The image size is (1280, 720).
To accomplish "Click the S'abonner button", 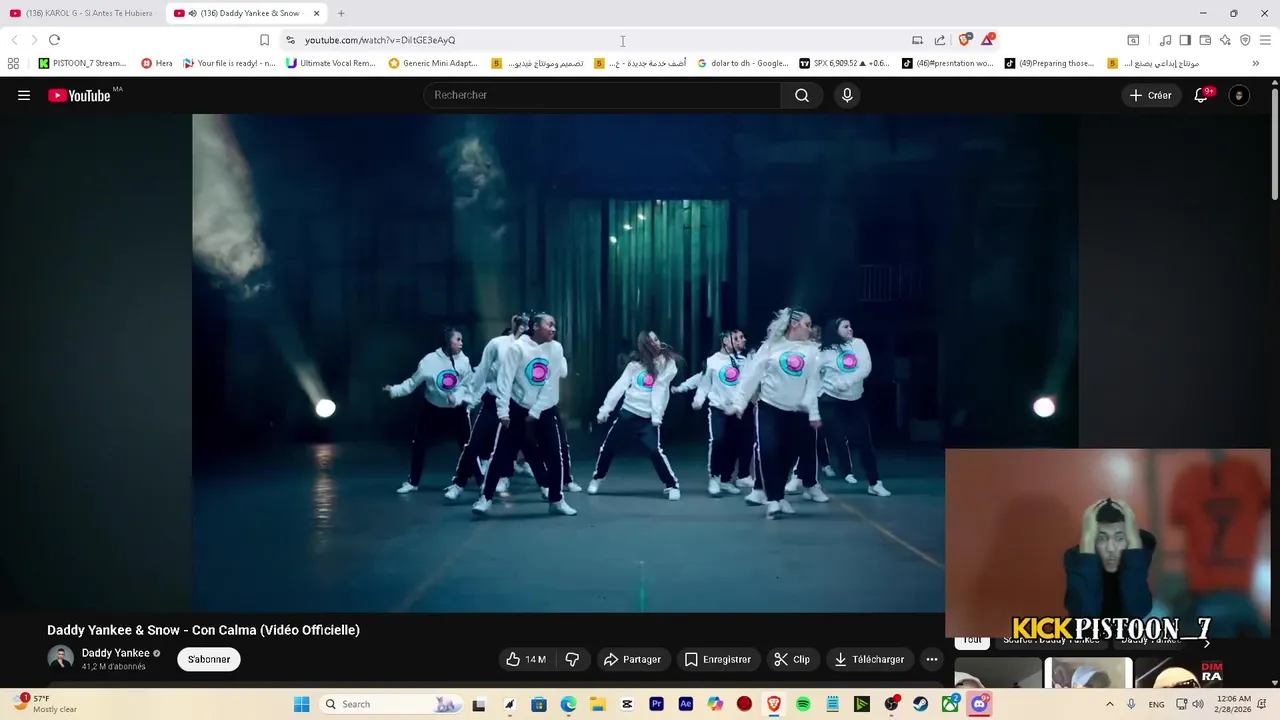I will [209, 659].
